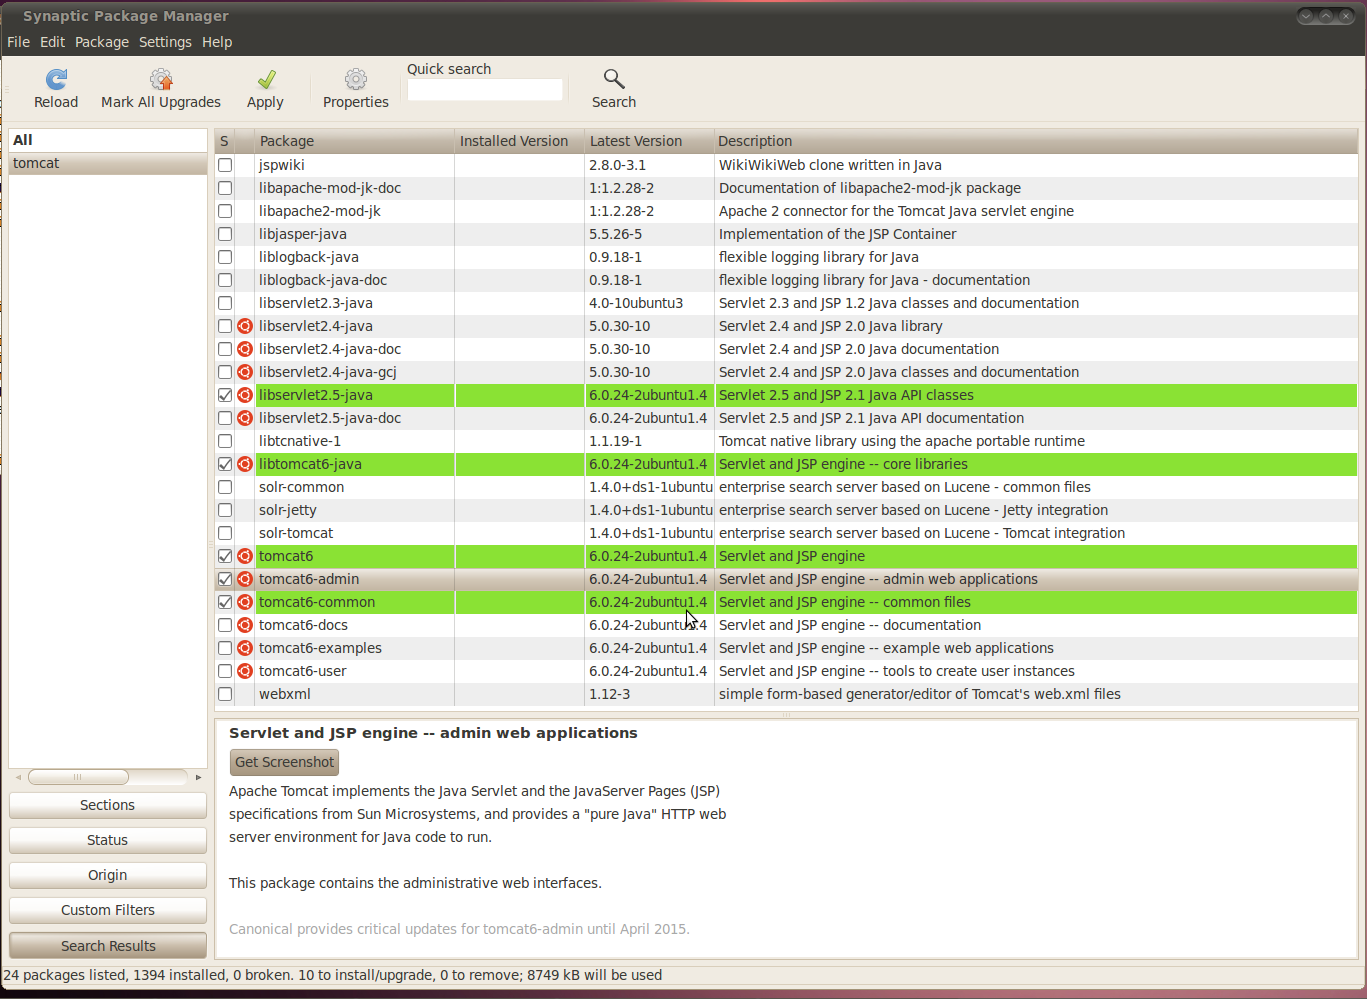Select the liblogback-java package row

click(786, 257)
